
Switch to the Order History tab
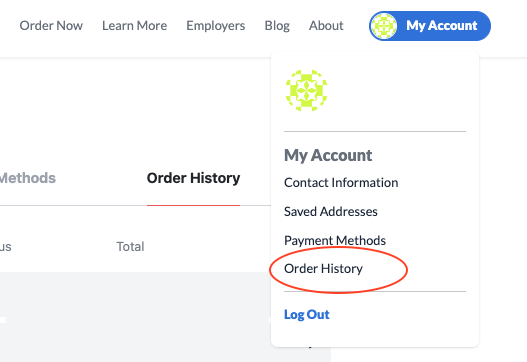[193, 178]
